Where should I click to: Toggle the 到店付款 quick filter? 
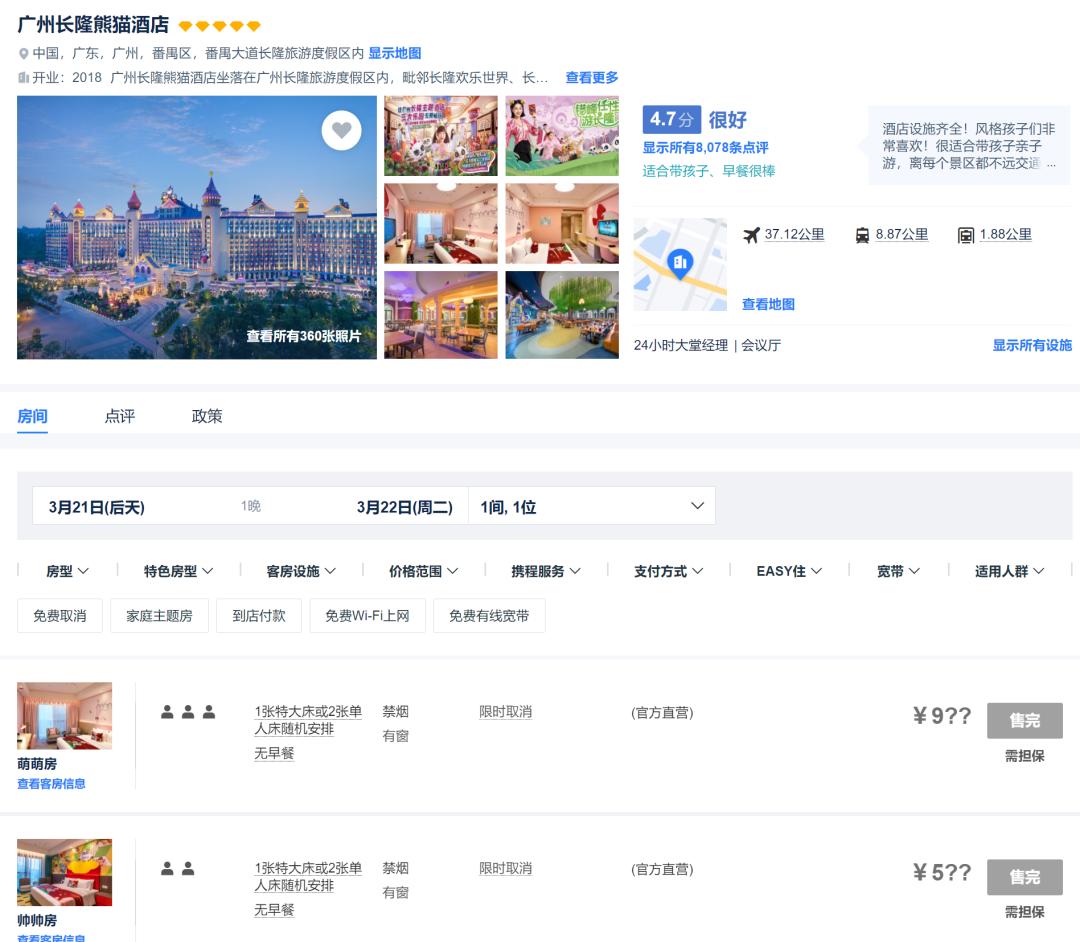tap(259, 616)
